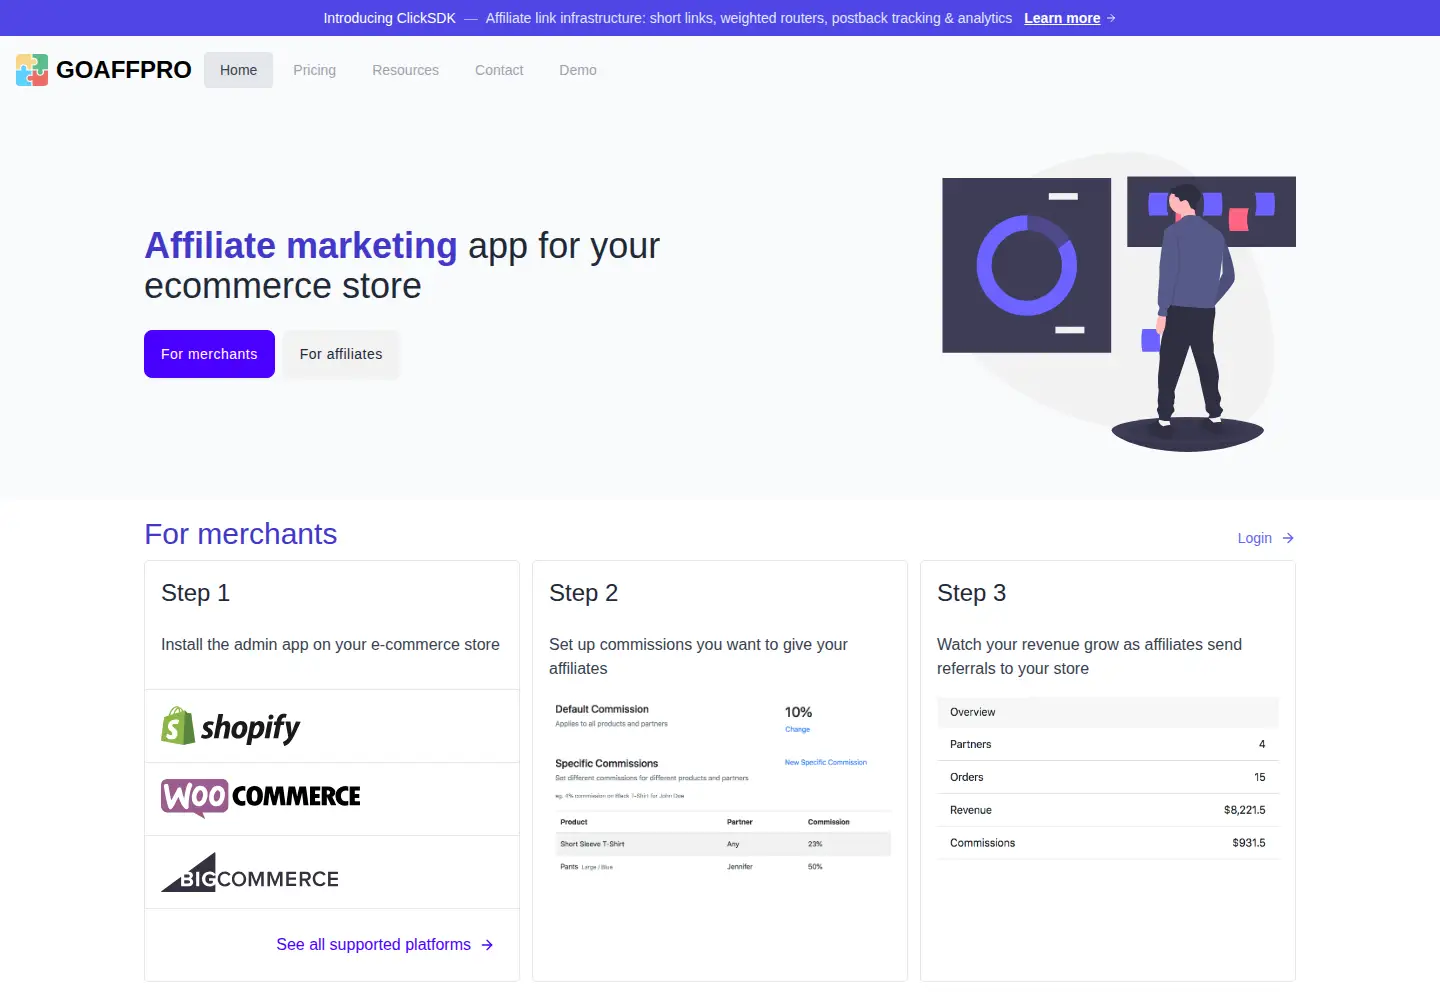Select the BigCommerce platform logo
1440x1000 pixels.
(250, 872)
